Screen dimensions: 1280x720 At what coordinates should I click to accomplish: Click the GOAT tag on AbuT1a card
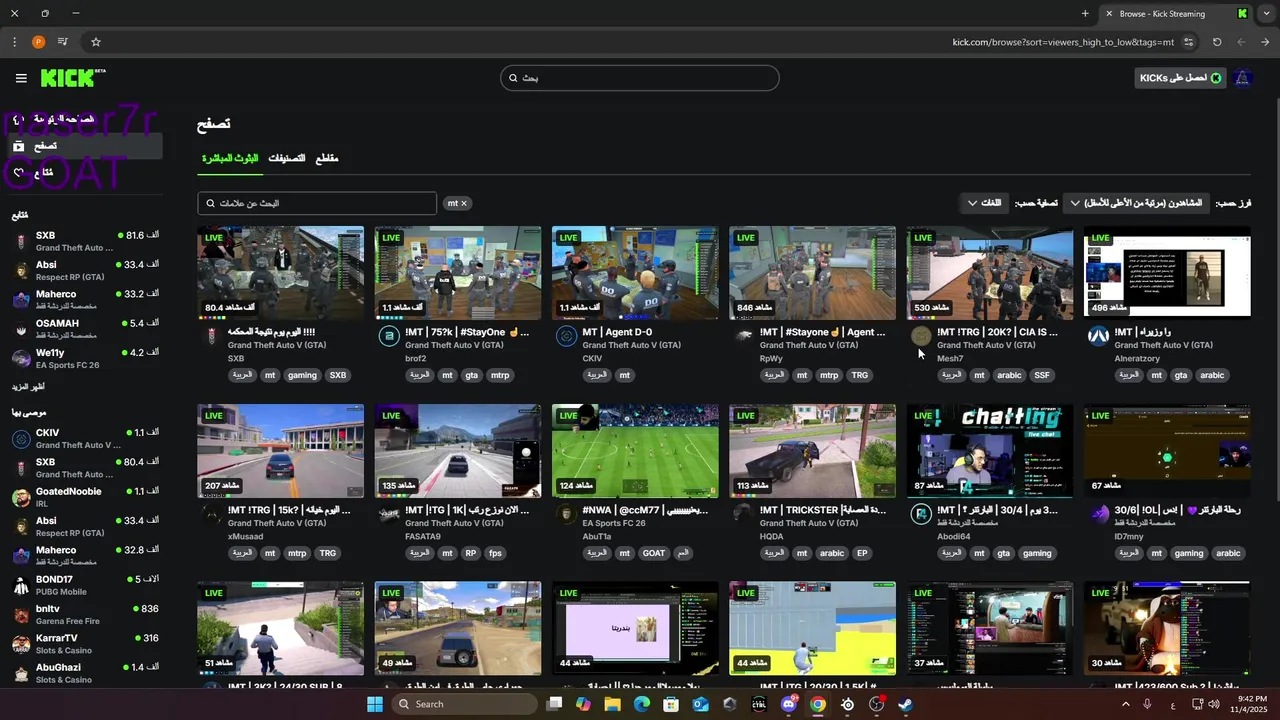pos(654,553)
